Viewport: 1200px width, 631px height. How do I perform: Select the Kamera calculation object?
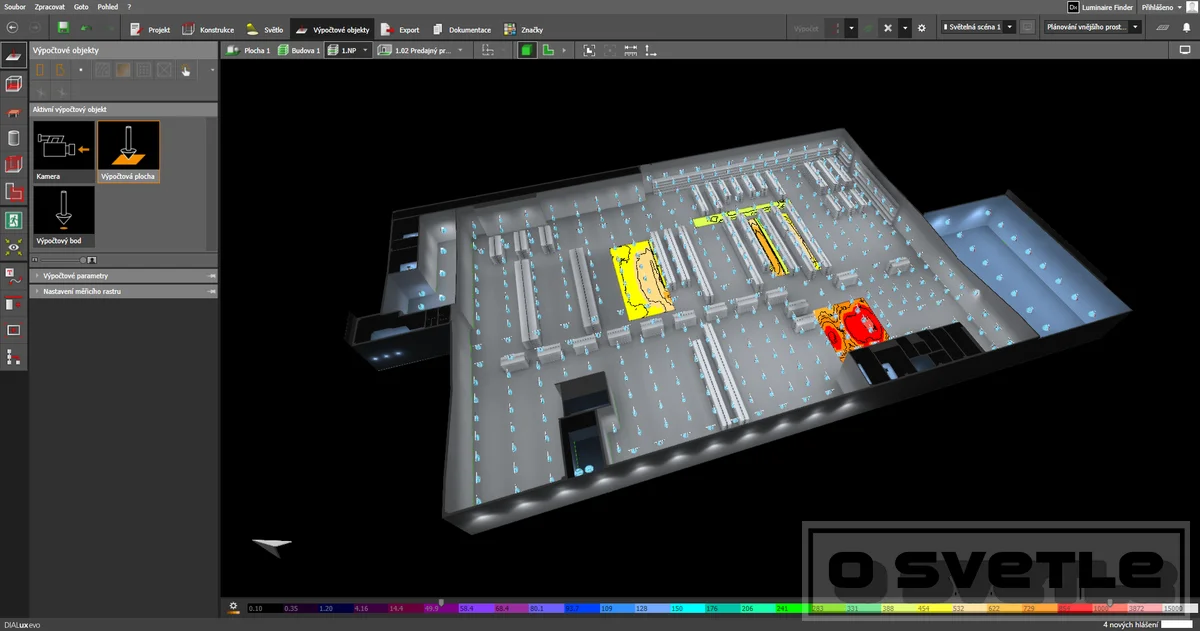[63, 152]
